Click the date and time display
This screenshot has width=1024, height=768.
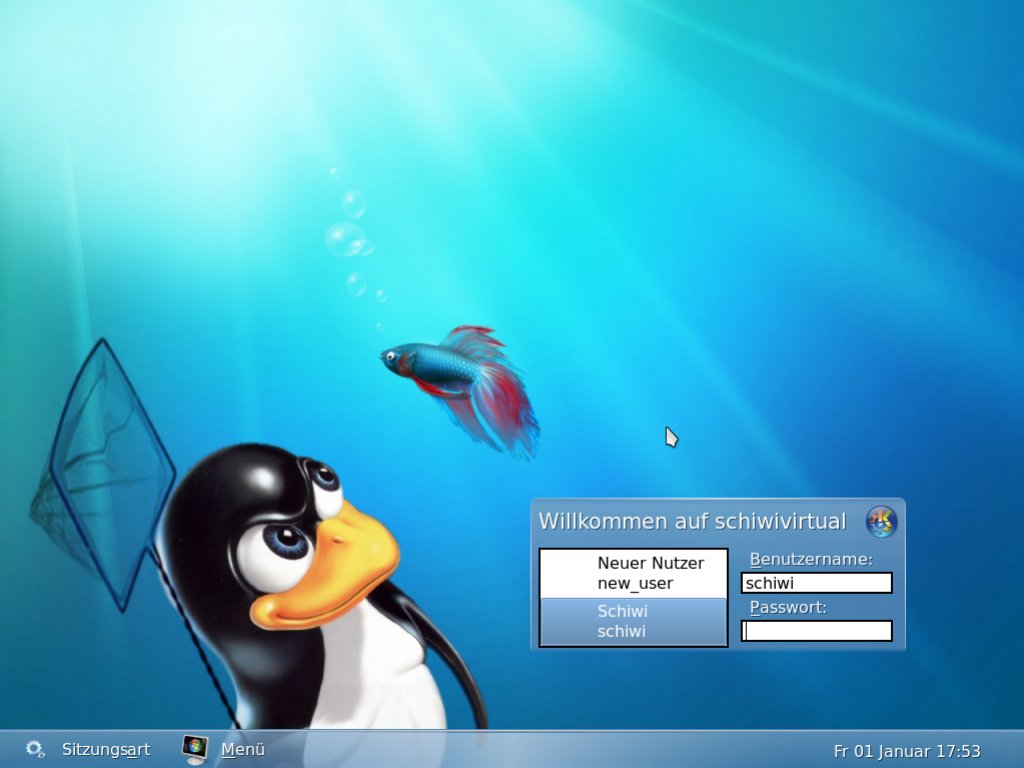click(x=907, y=751)
